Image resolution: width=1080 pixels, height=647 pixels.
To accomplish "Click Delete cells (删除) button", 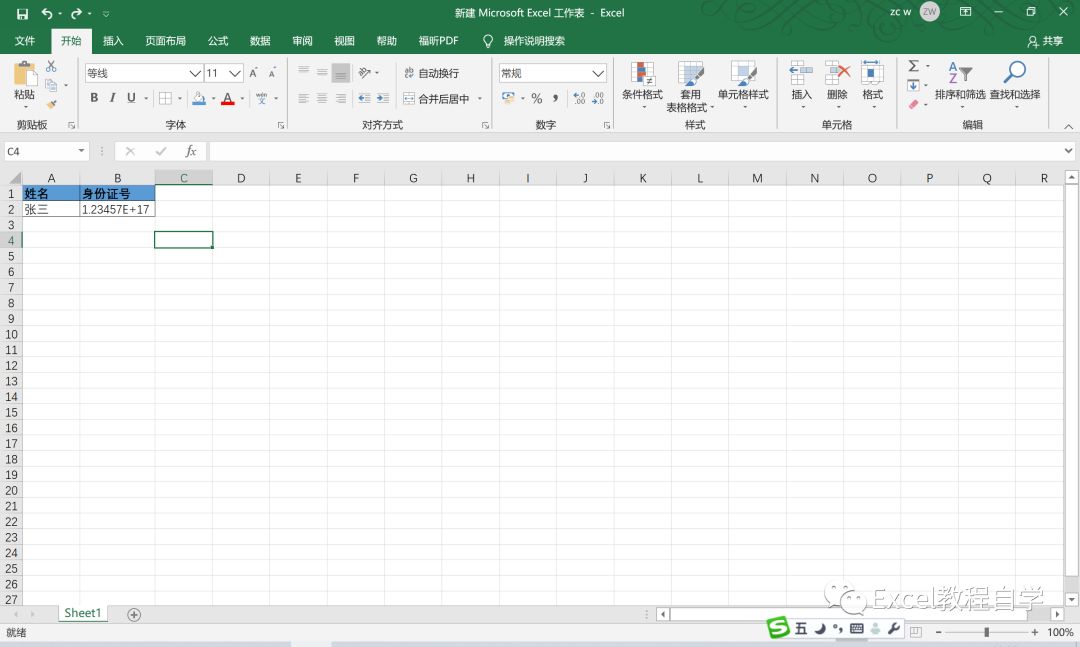I will (837, 83).
